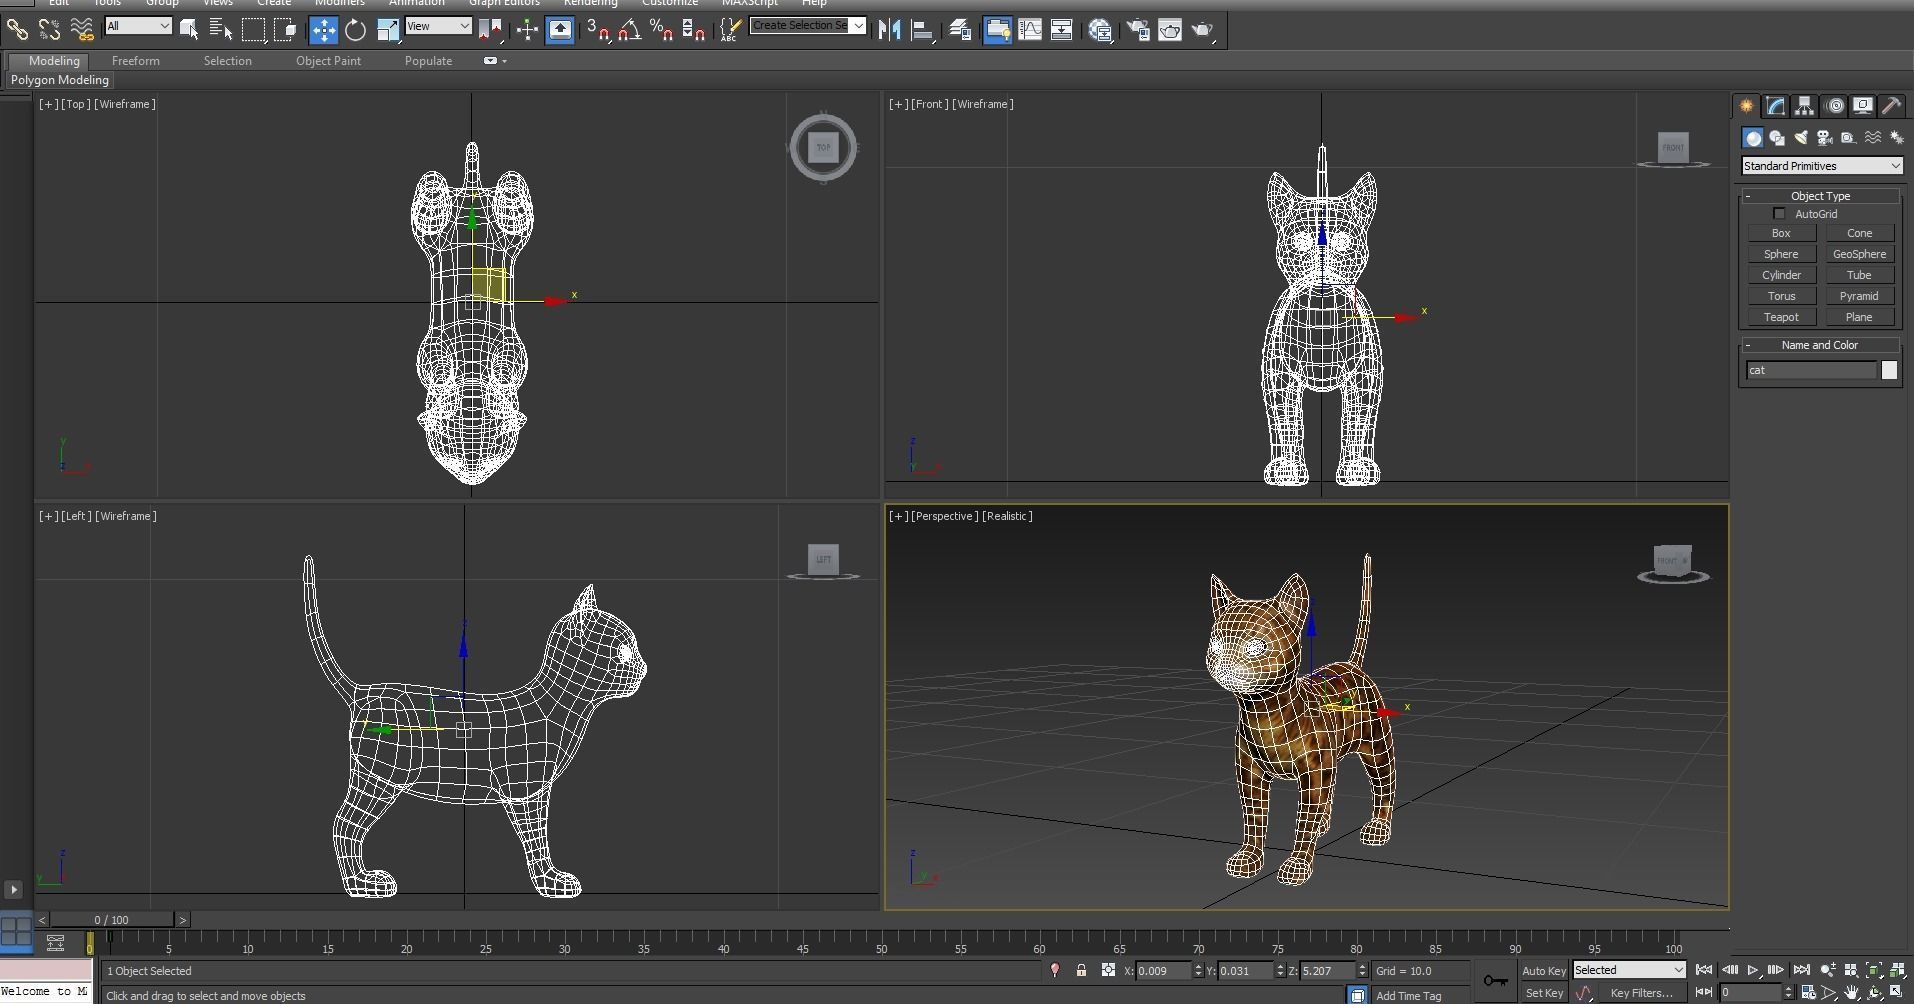Click the Mirror tool icon
1914x1004 pixels.
(890, 30)
